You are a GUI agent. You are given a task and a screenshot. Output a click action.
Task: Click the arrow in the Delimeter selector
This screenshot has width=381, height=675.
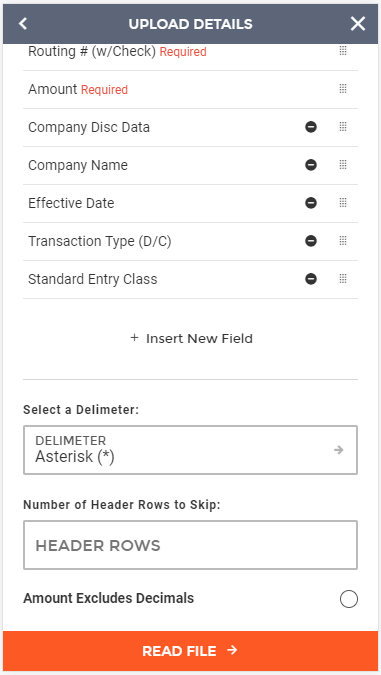[x=339, y=450]
